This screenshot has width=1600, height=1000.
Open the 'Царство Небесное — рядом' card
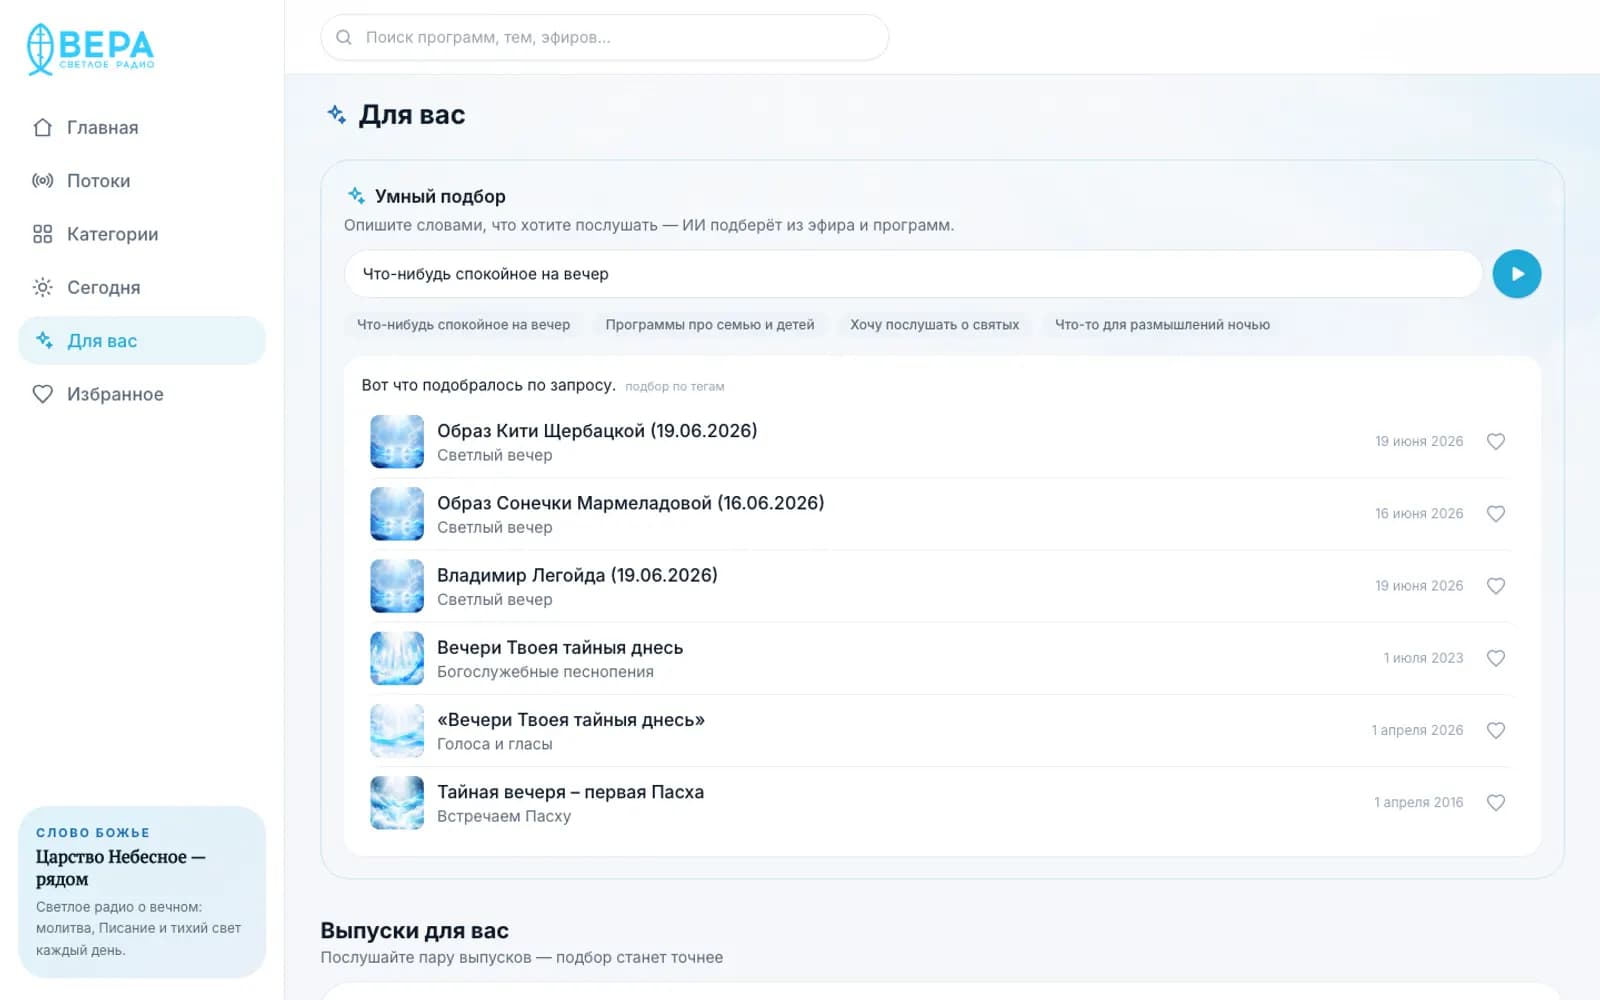point(142,891)
